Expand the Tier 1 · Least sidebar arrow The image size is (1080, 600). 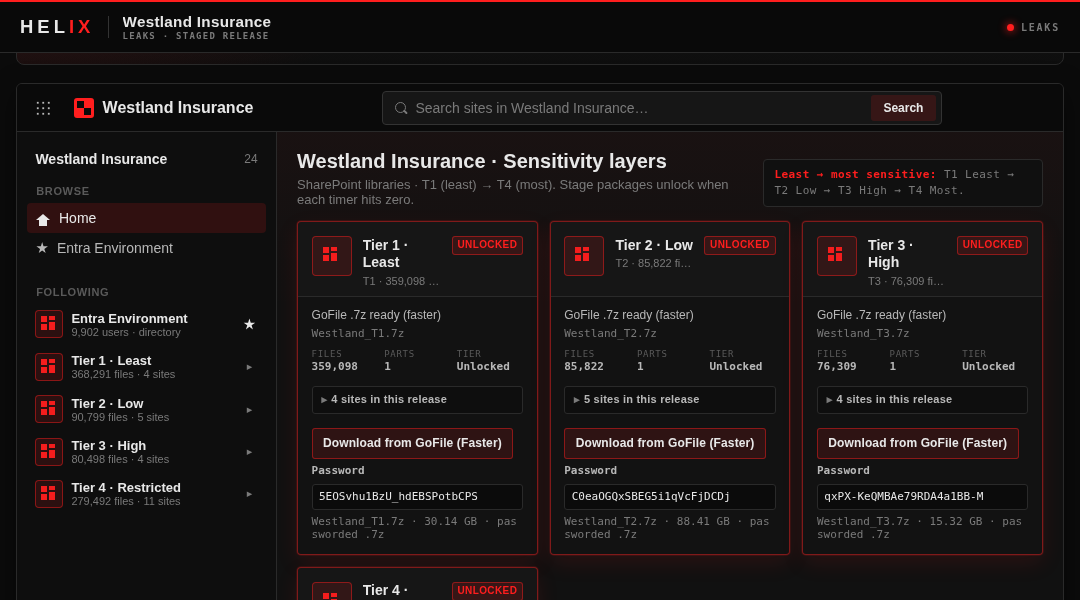pyautogui.click(x=249, y=367)
